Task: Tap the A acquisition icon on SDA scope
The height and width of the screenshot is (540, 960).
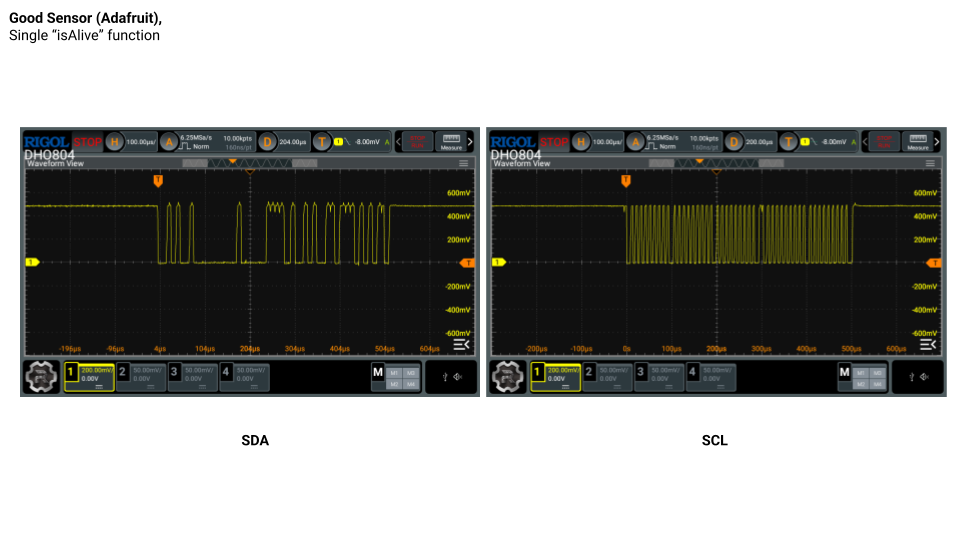Action: point(169,142)
